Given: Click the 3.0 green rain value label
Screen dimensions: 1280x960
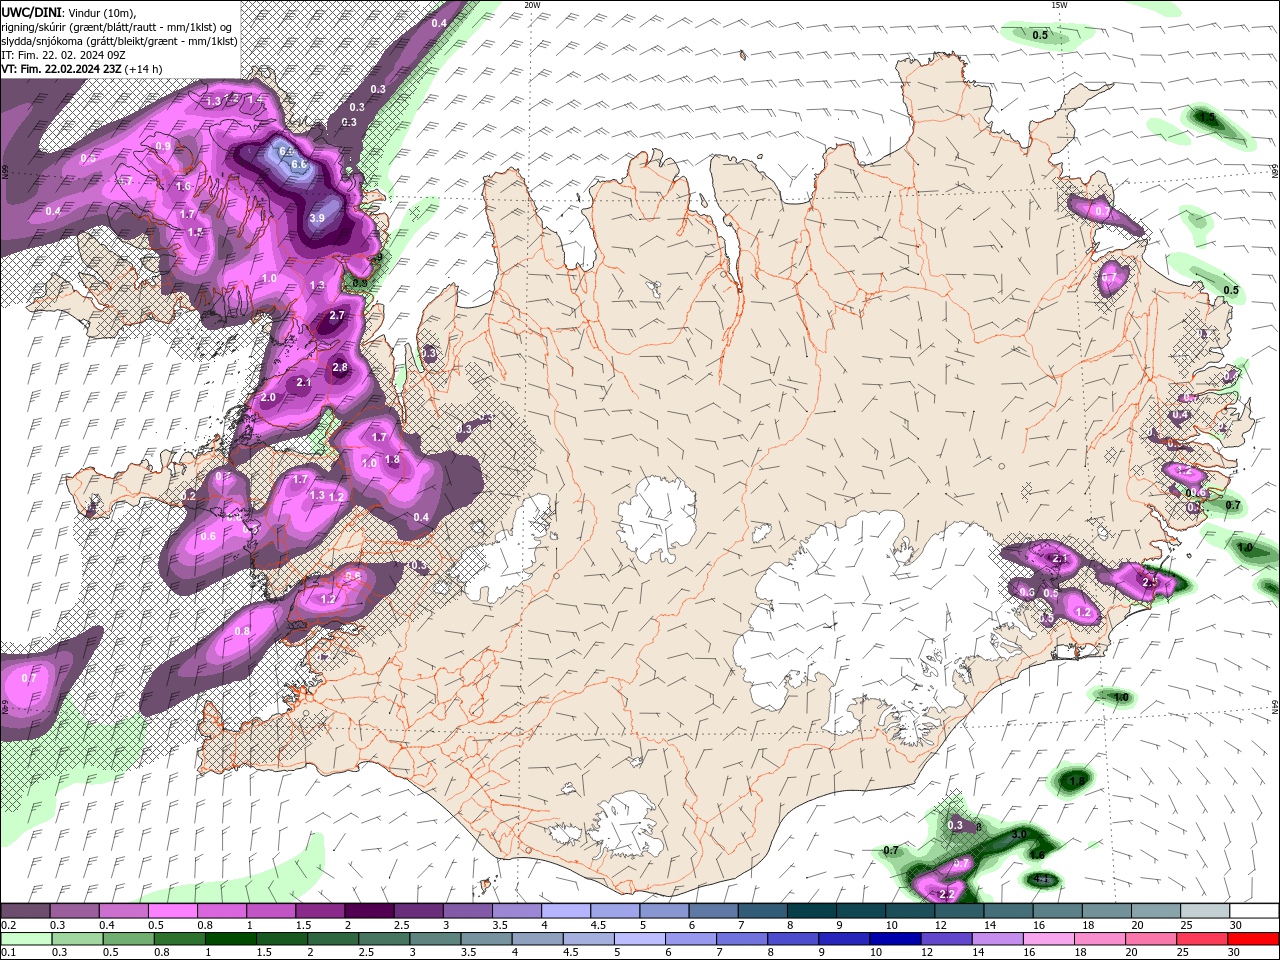Looking at the screenshot, I should tap(1019, 834).
